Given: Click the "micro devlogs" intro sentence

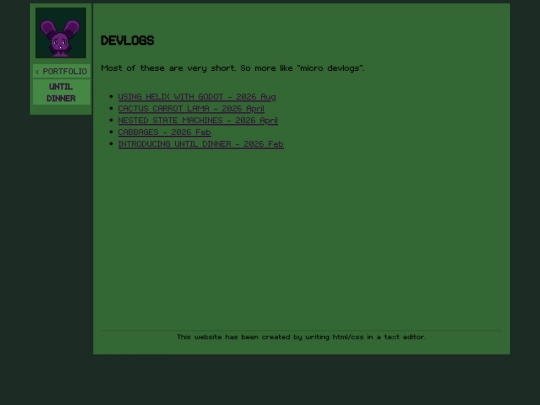Looking at the screenshot, I should pos(233,68).
